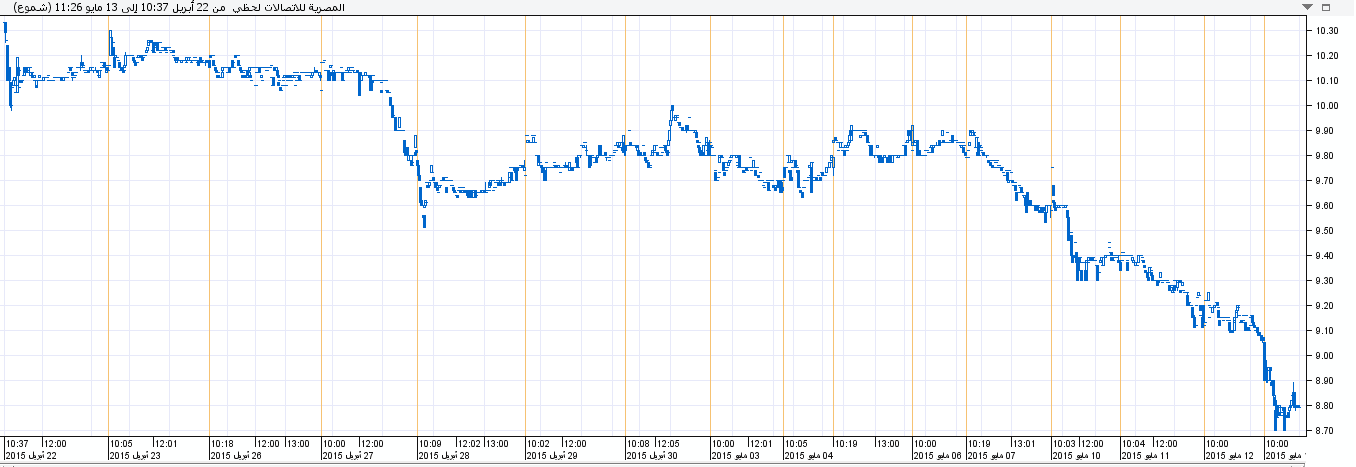Screen dimensions: 1356x467
Task: Click the 13:01 time tick on the axis
Action: coord(1023,443)
